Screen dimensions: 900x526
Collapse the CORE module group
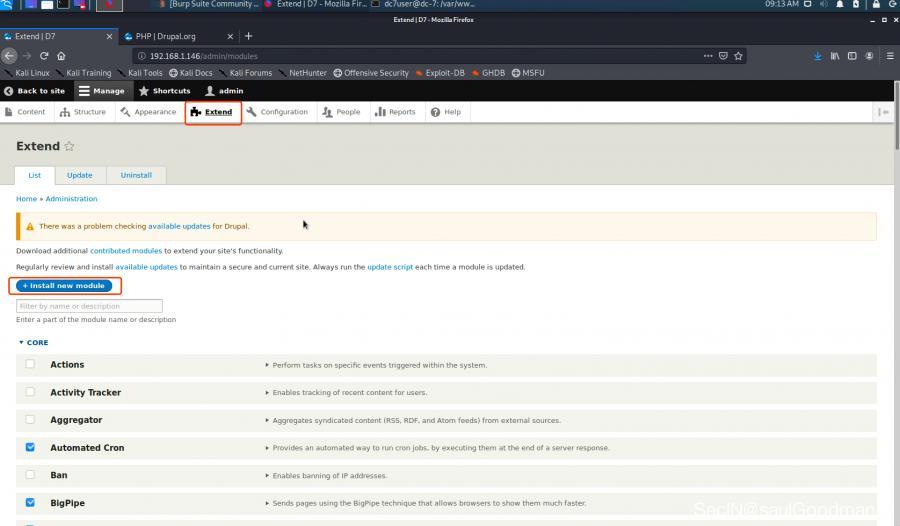pyautogui.click(x=33, y=342)
